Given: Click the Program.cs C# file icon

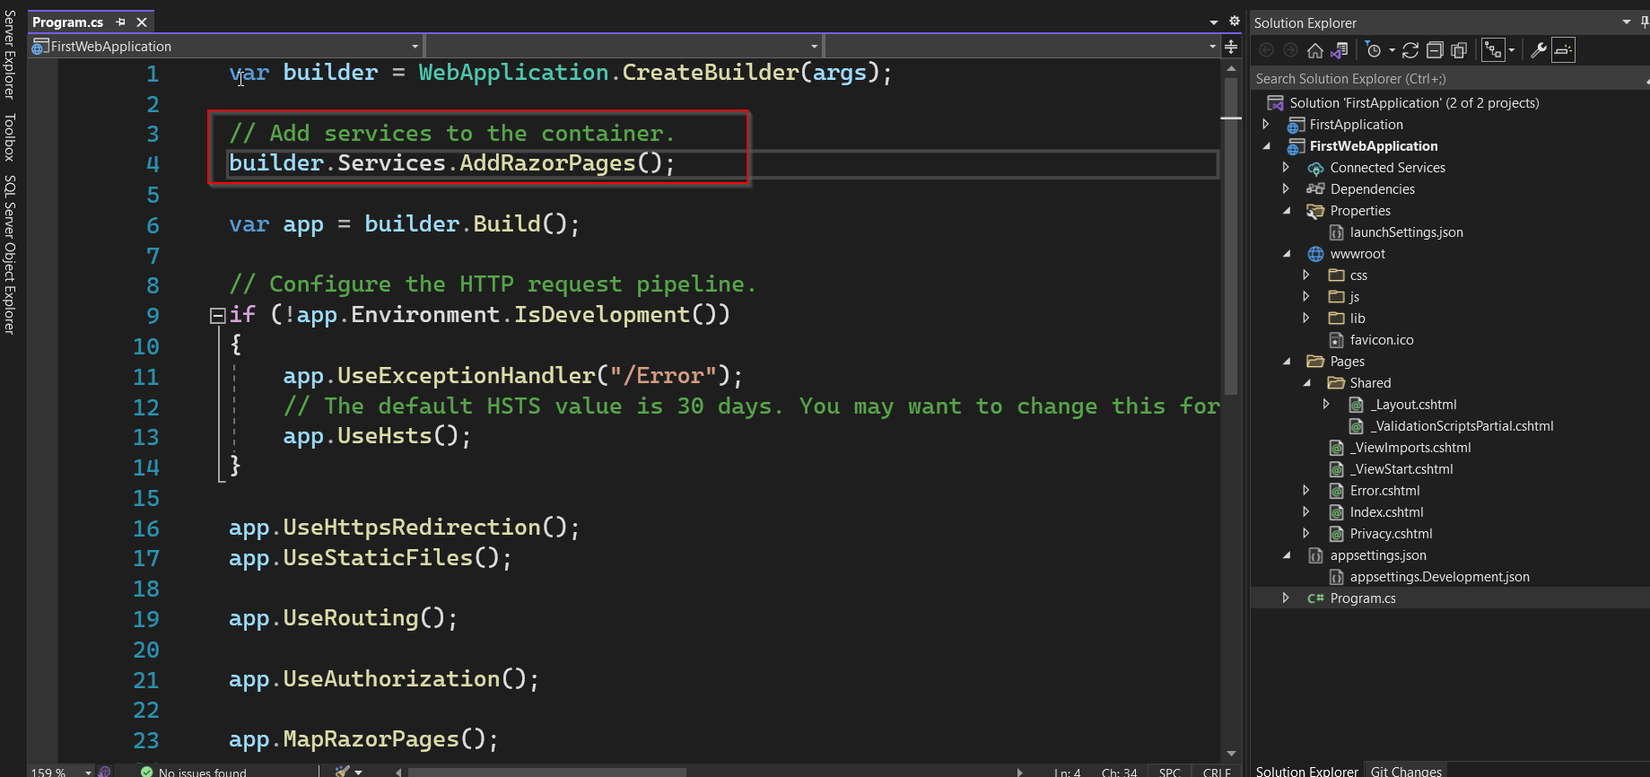Looking at the screenshot, I should (1316, 598).
